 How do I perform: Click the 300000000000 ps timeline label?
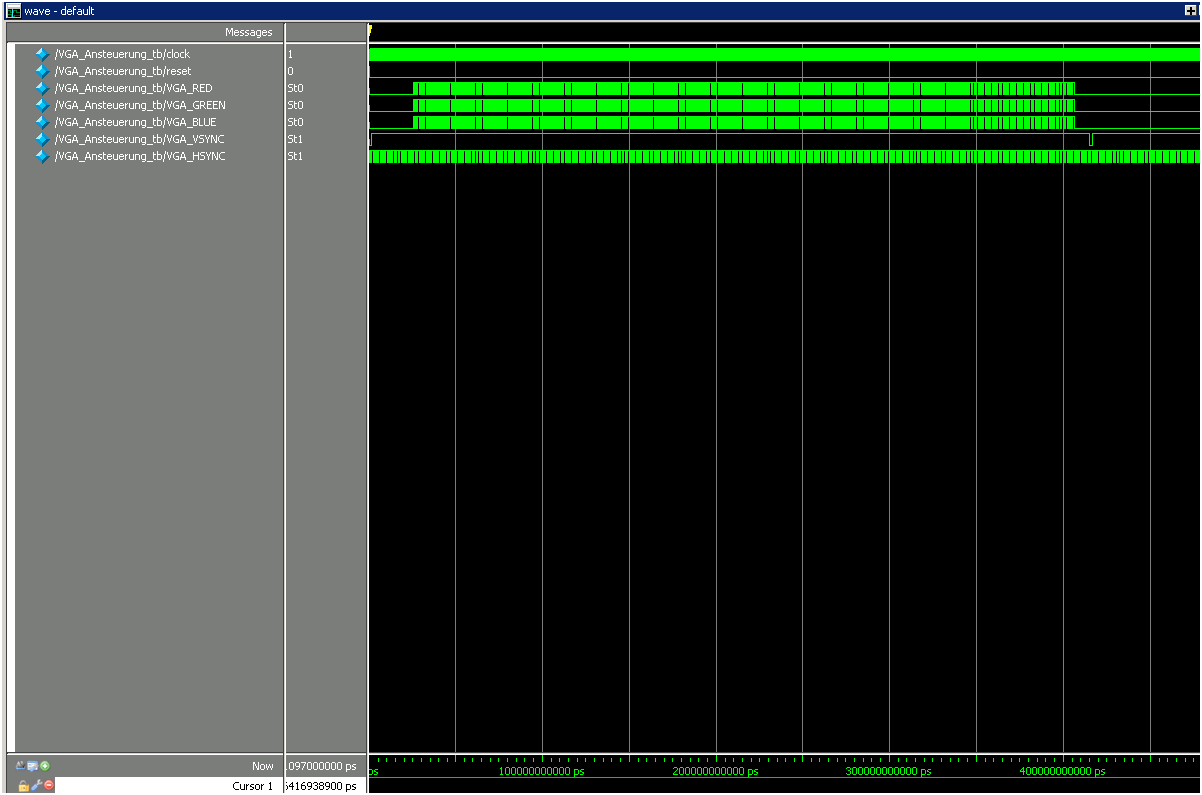pos(889,771)
